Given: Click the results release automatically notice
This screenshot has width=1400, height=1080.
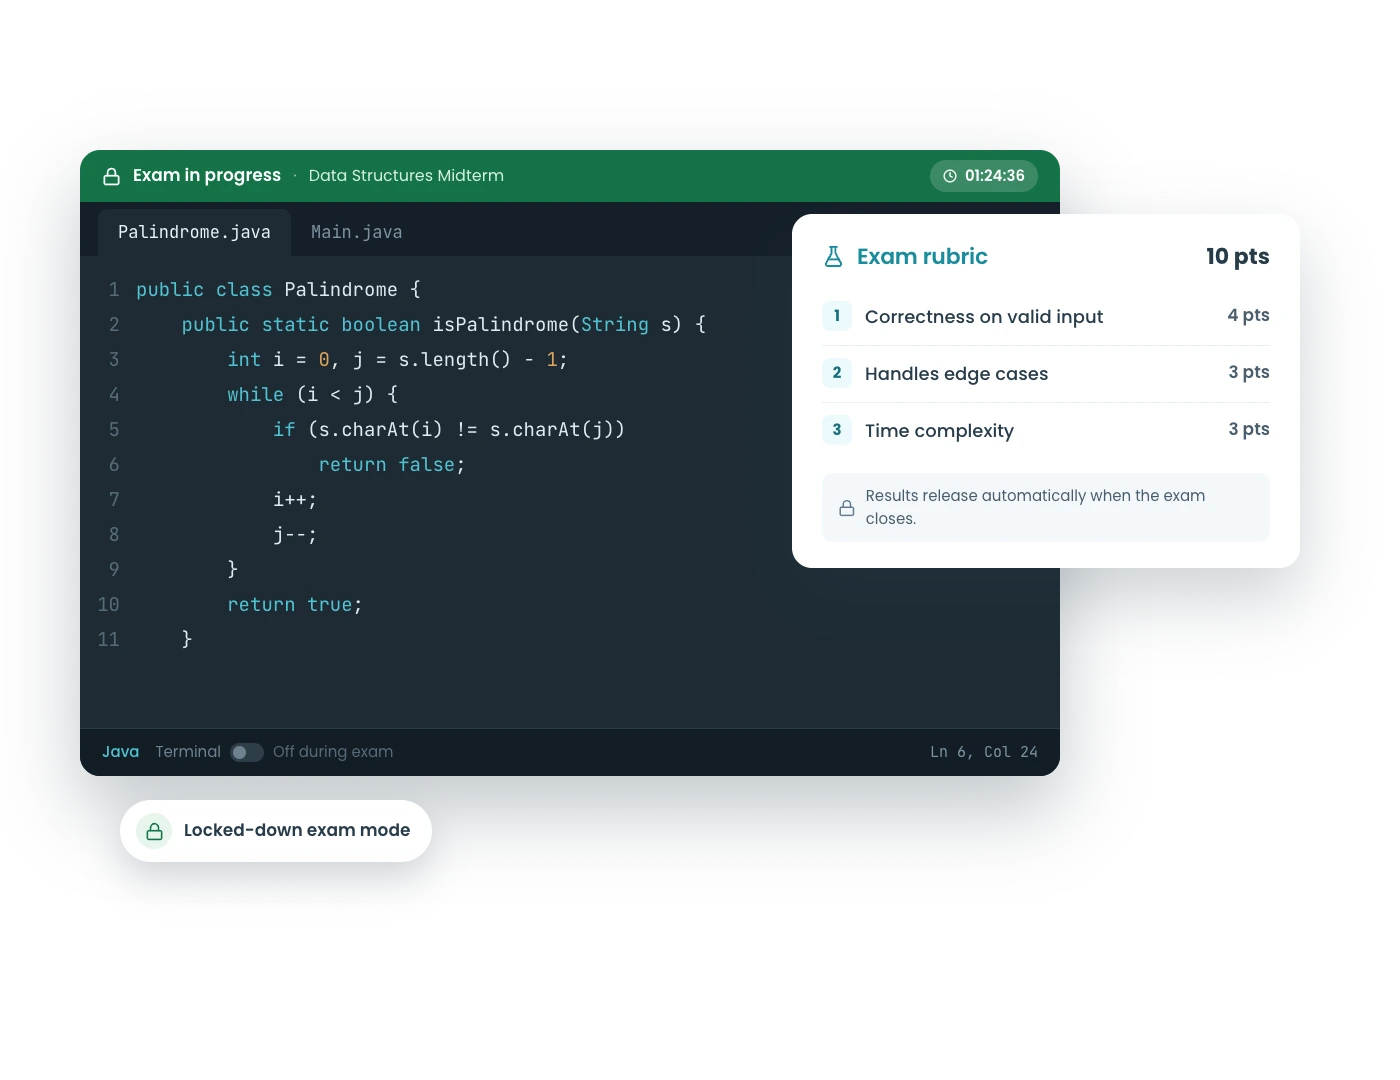Looking at the screenshot, I should coord(1046,508).
